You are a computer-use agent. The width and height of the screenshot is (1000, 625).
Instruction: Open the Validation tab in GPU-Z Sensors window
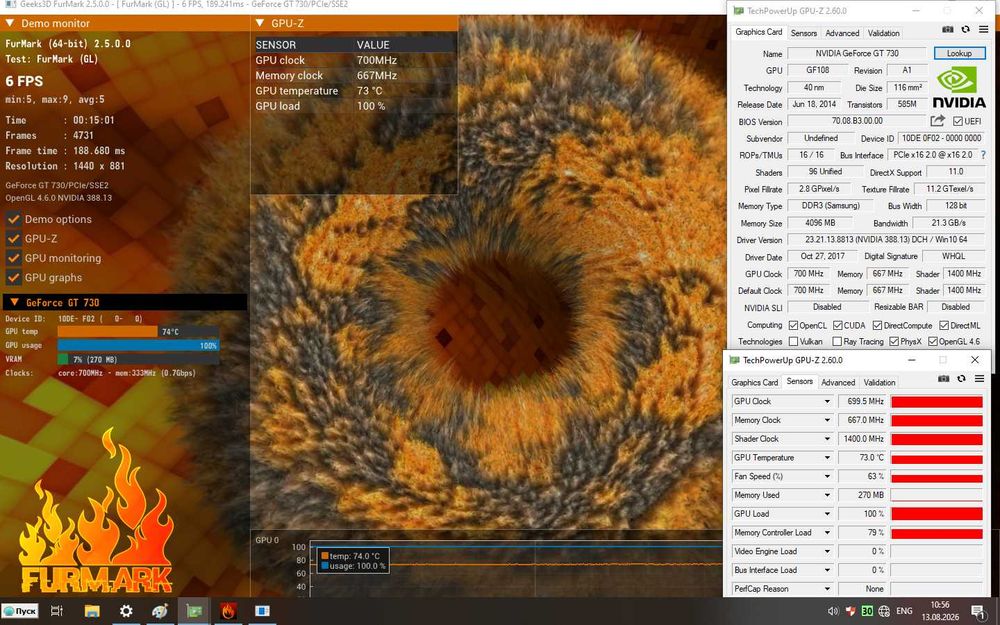click(879, 383)
